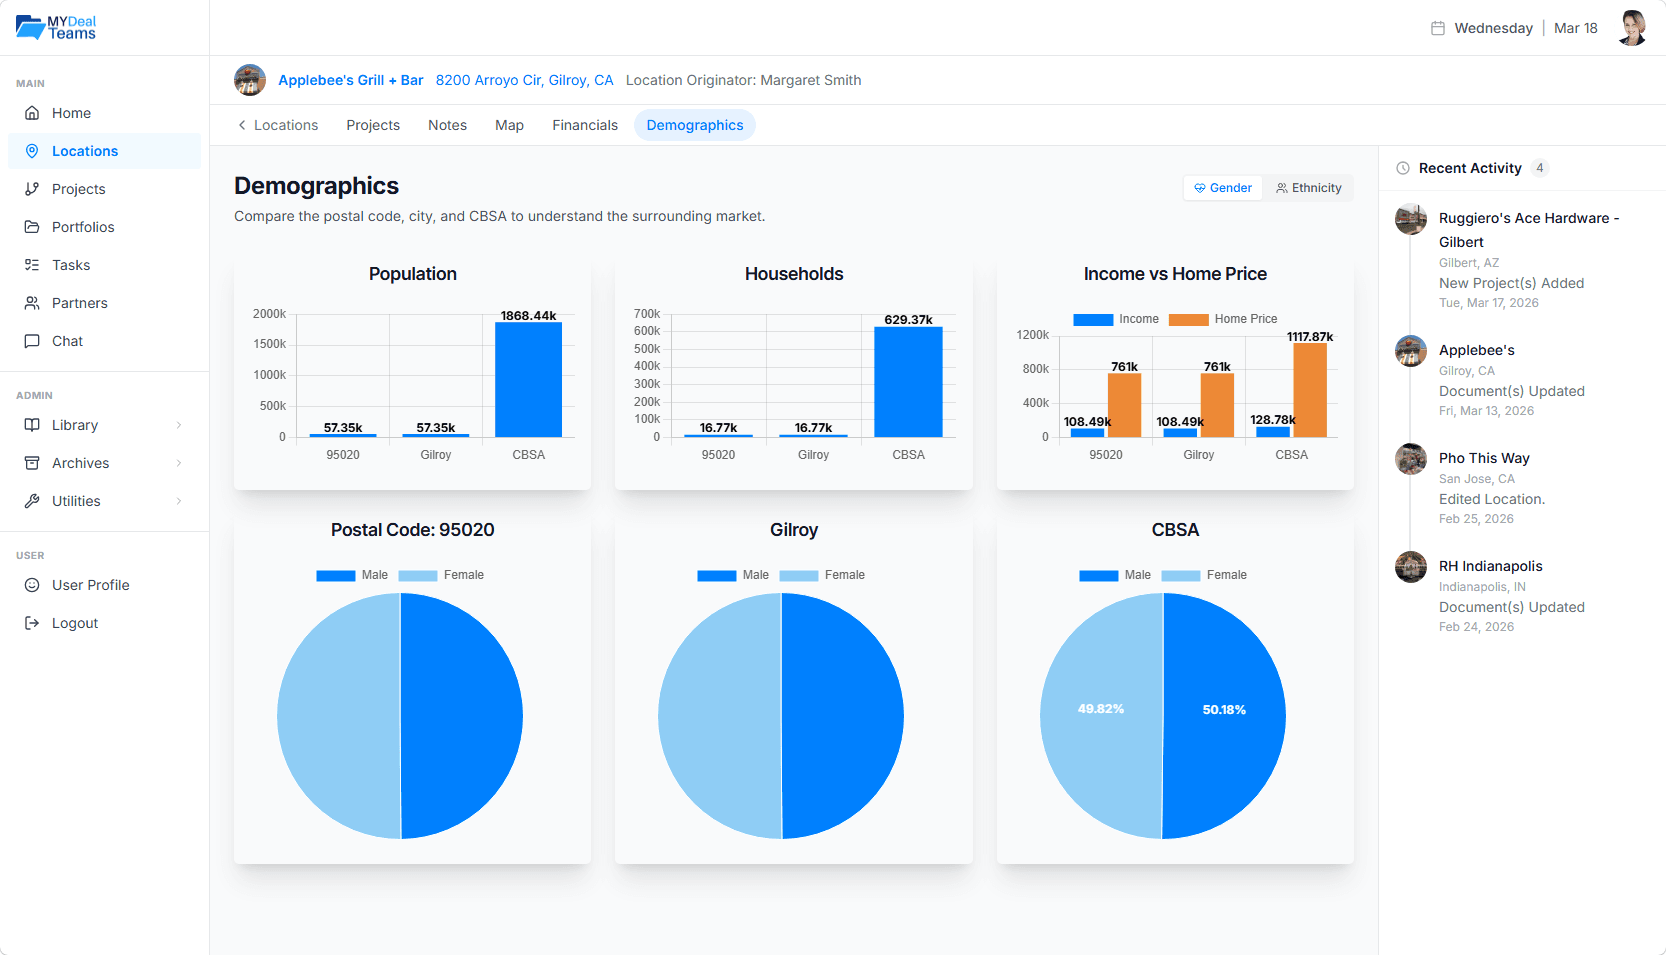Toggle Female legend in Gilroy pie chart
The height and width of the screenshot is (955, 1666).
822,575
